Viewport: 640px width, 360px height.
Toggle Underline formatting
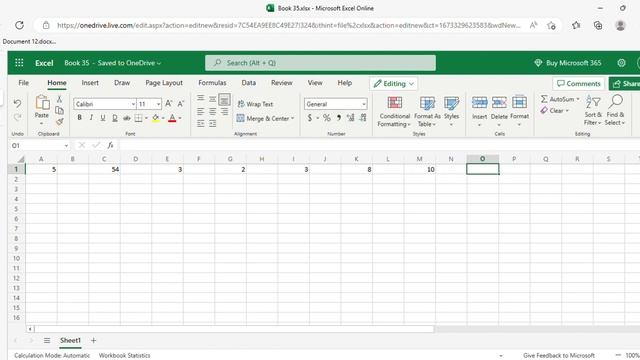pyautogui.click(x=103, y=118)
